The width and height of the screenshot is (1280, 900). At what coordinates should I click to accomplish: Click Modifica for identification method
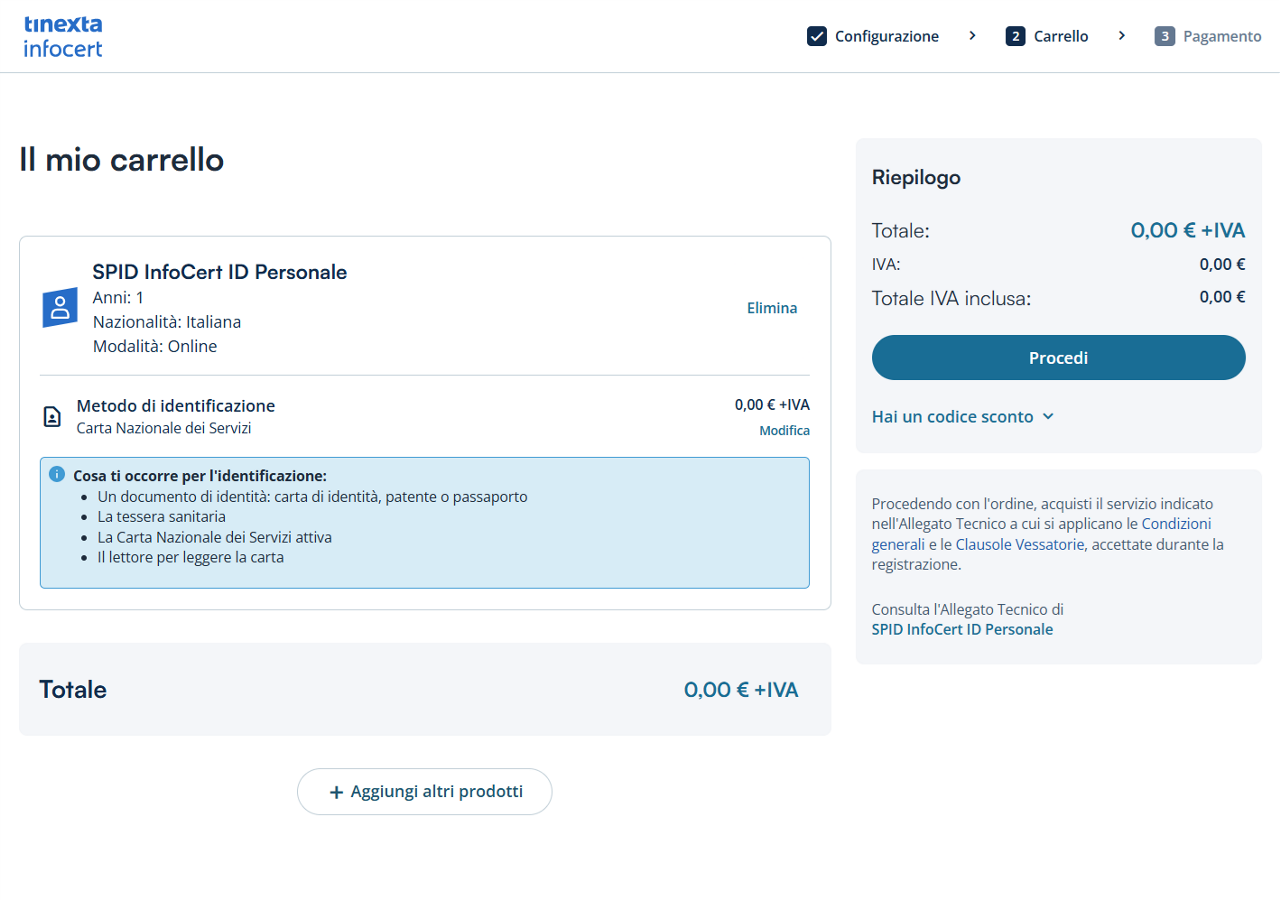click(784, 431)
